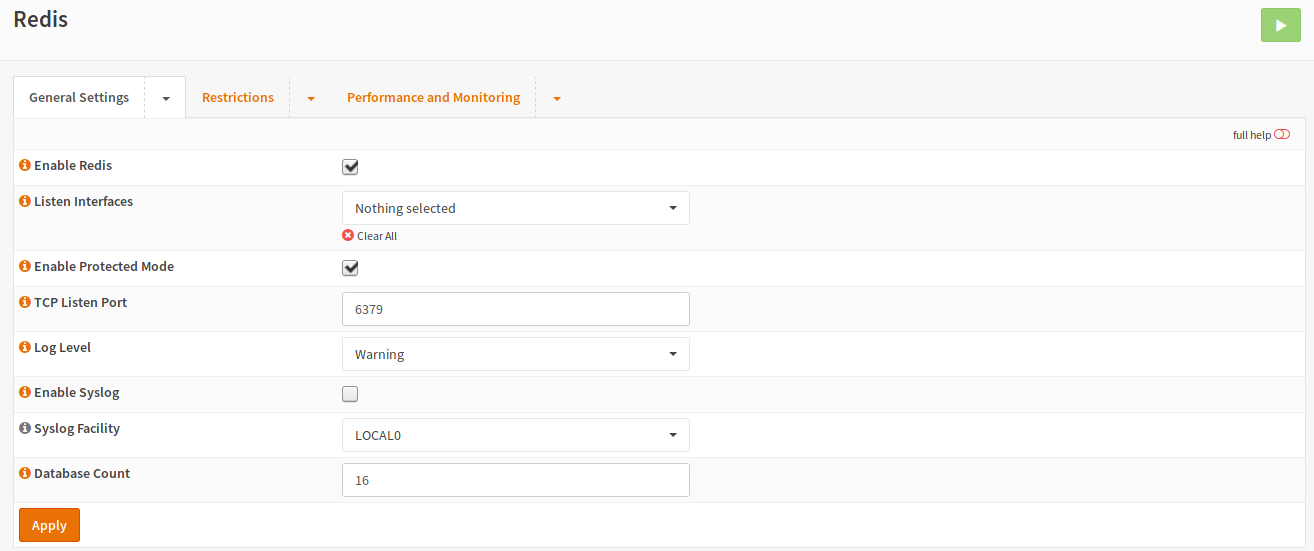Toggle the Enable Protected Mode checkbox
The width and height of the screenshot is (1314, 551).
tap(350, 268)
